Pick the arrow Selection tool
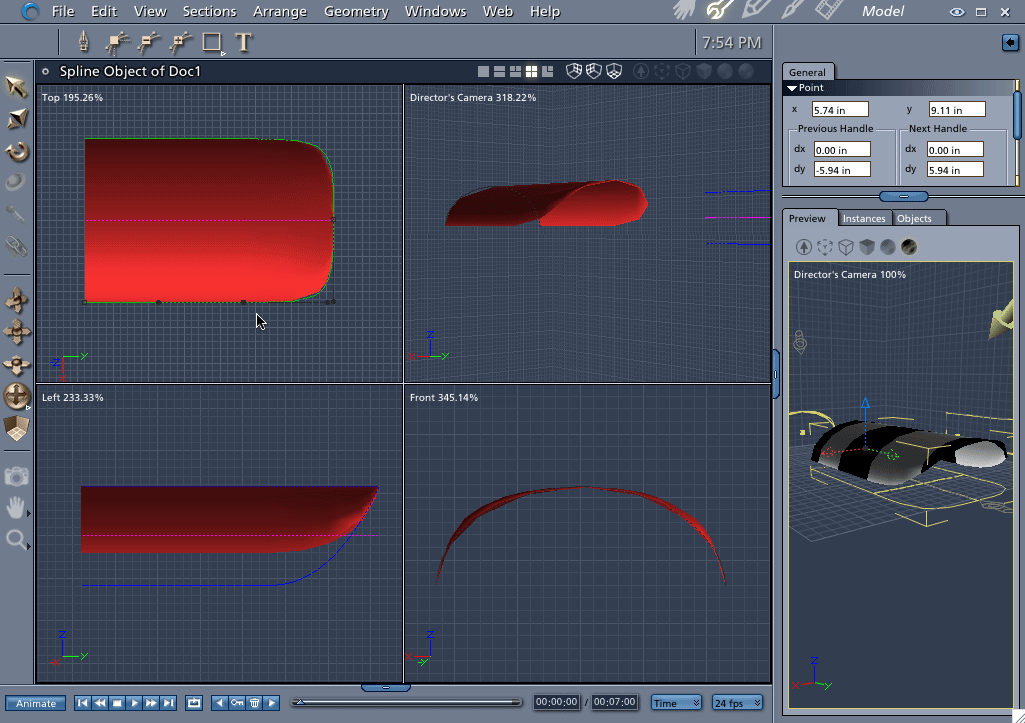1025x723 pixels. click(x=17, y=88)
